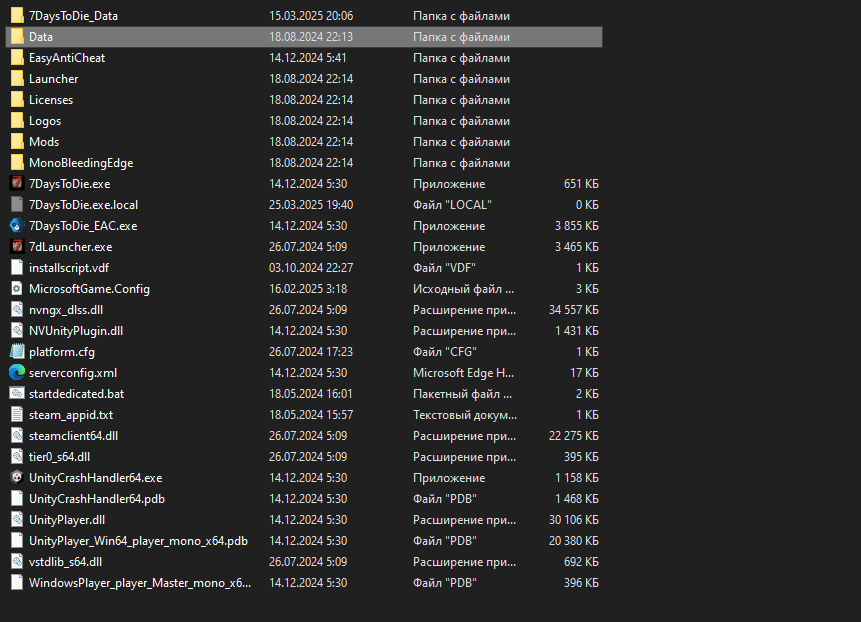Select the NVUnityPlugin.dll file name
Viewport: 861px width, 622px height.
tap(76, 331)
